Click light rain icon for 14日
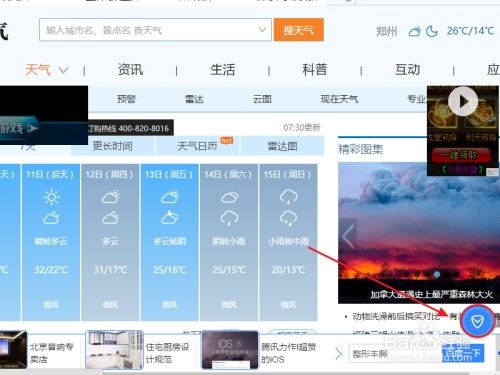Viewport: 500px width, 375px height. pos(229,218)
